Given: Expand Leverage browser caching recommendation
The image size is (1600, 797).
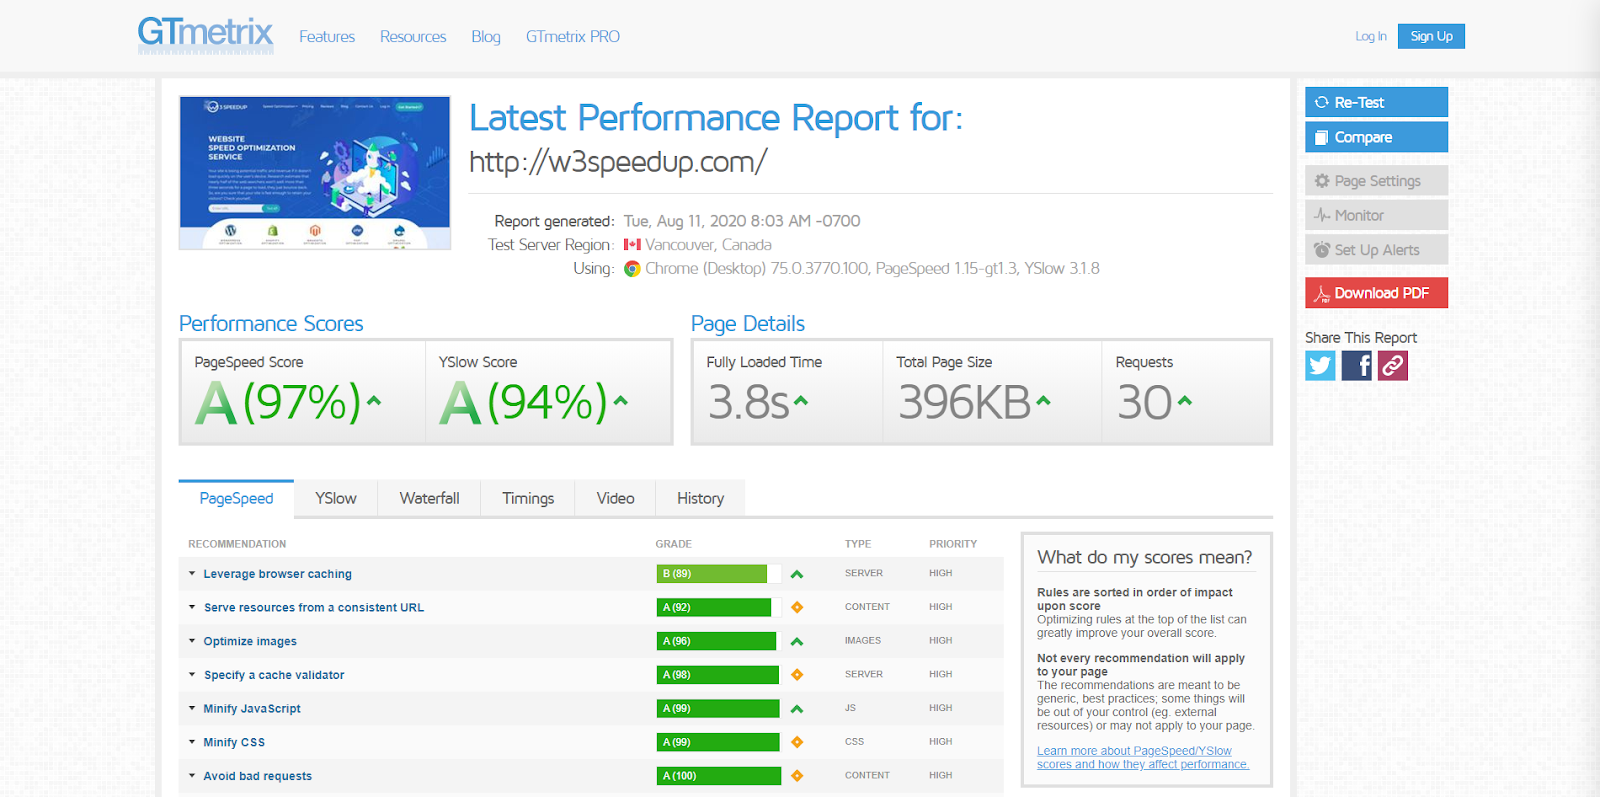Looking at the screenshot, I should tap(277, 574).
